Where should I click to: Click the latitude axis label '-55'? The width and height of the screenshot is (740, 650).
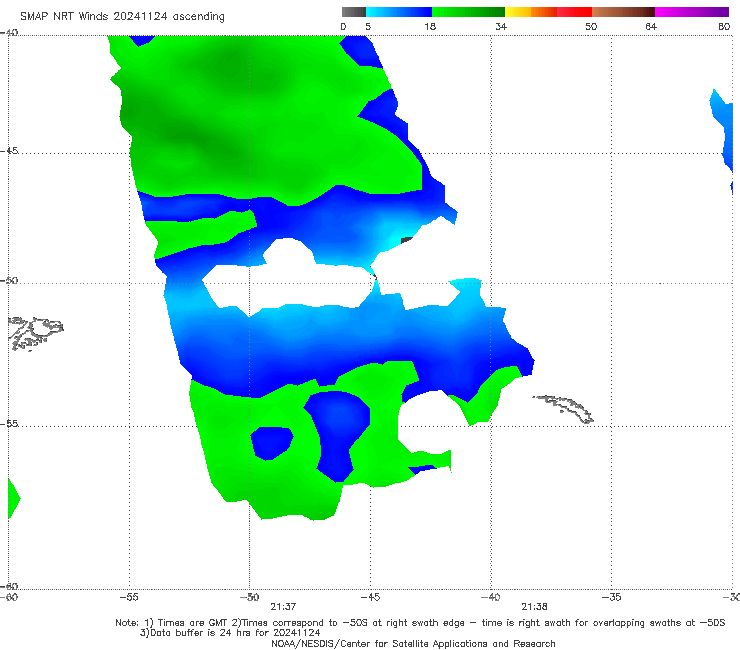[9, 423]
